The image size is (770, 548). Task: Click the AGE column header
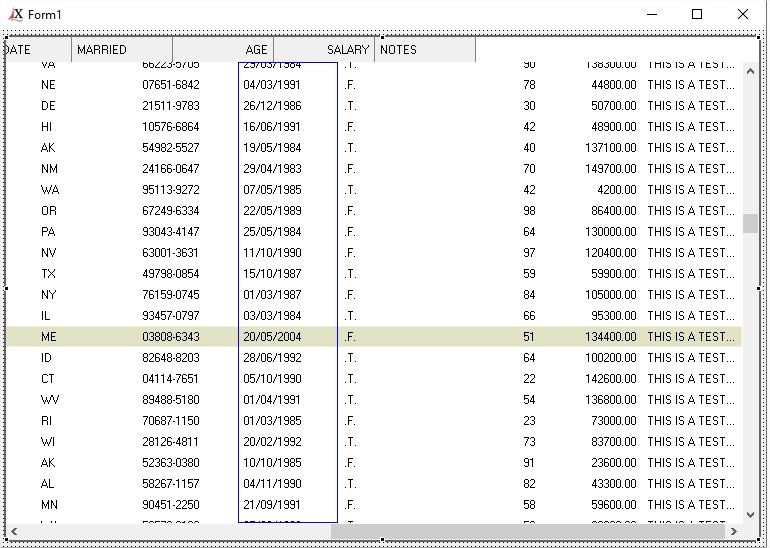click(223, 50)
